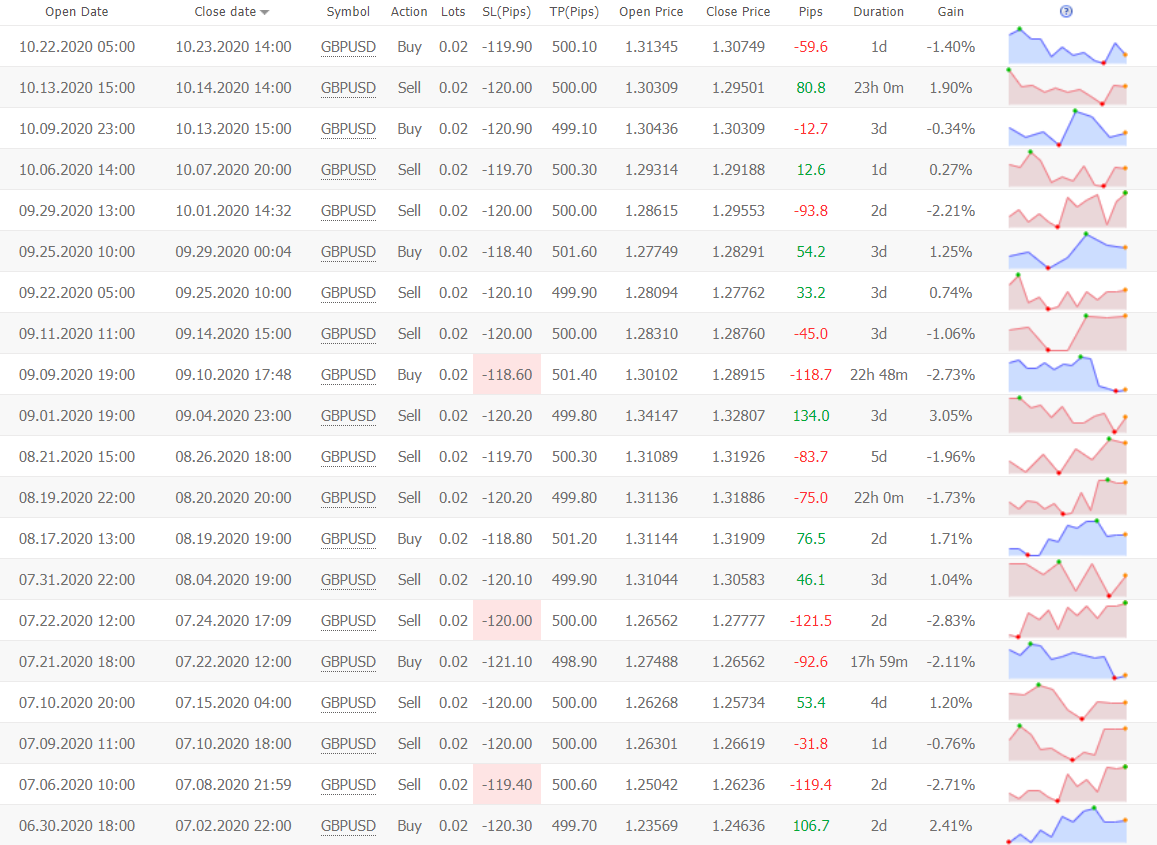Open GBPUSD link for trade opened 10.22.2020 05:00

[x=348, y=47]
